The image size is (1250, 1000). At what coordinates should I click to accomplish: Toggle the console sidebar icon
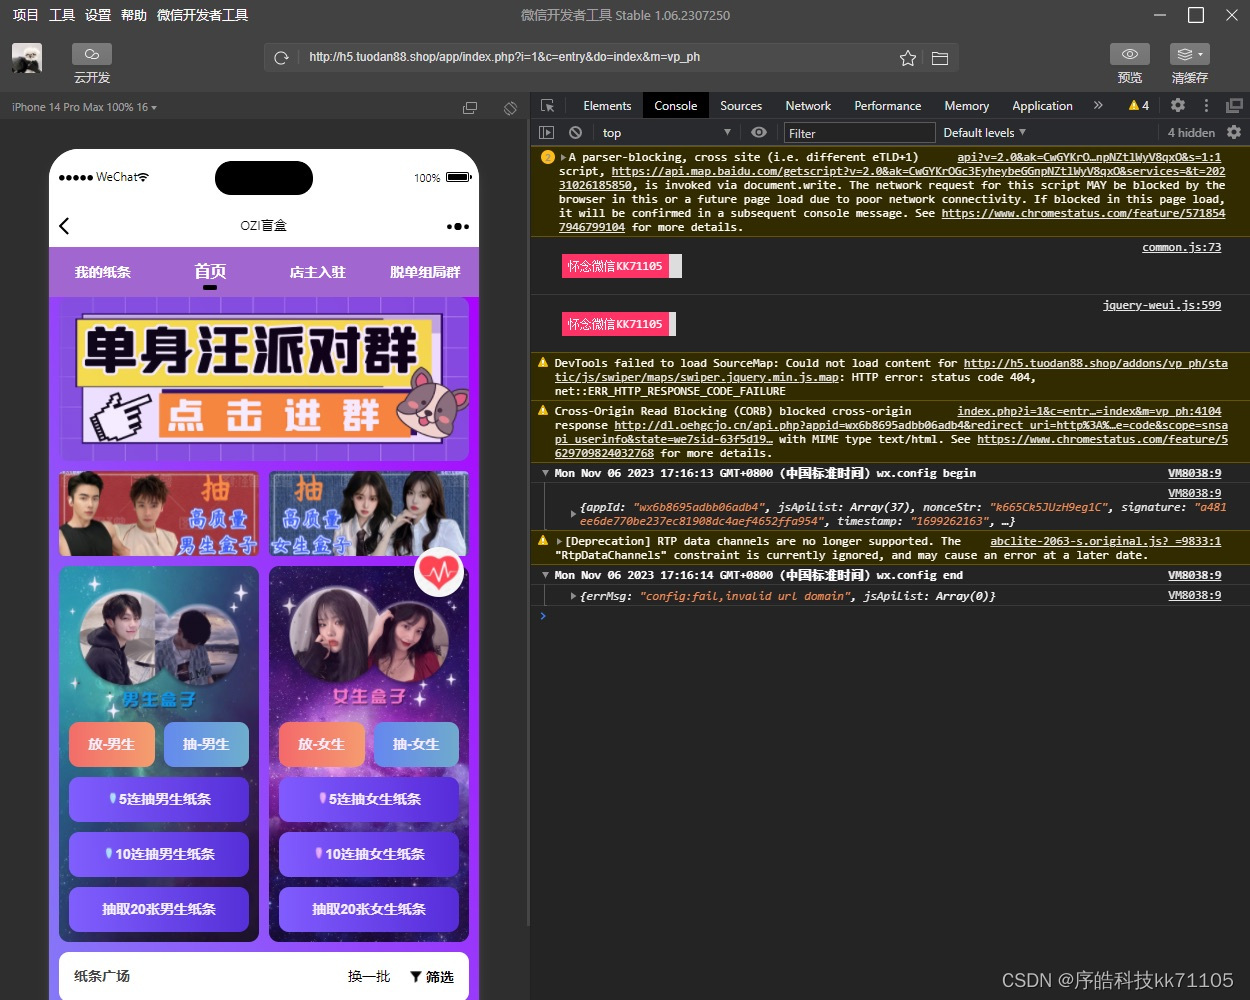coord(546,132)
